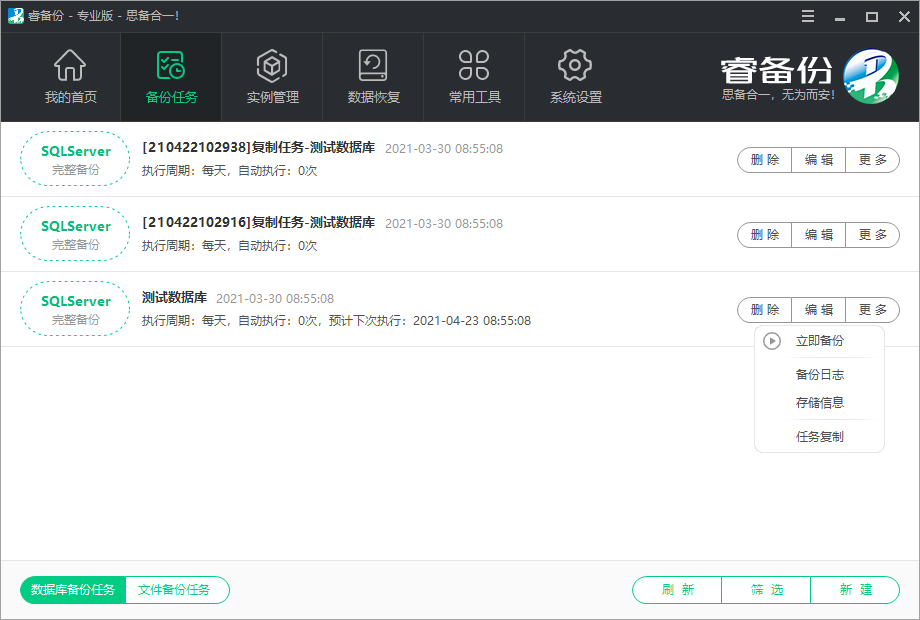The height and width of the screenshot is (620, 920).
Task: Collapse 更多 menu of the 测试数据库 task
Action: [x=872, y=310]
